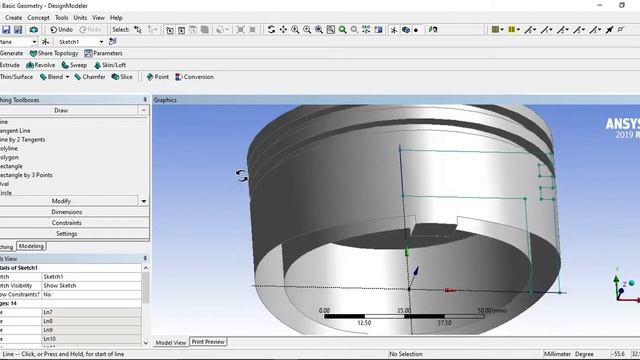The width and height of the screenshot is (640, 360).
Task: Click the Display Vertices icon
Action: point(621,30)
